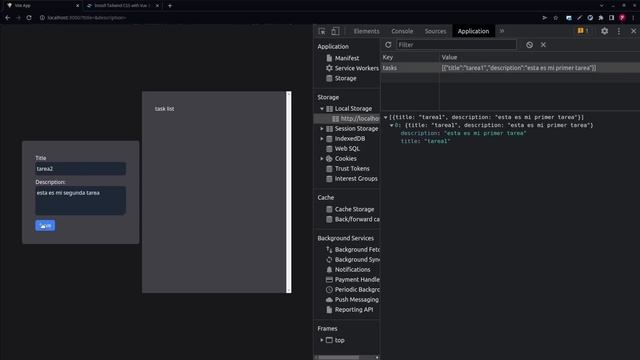Viewport: 640px width, 360px height.
Task: Activate the inspect element picker icon
Action: [x=322, y=31]
